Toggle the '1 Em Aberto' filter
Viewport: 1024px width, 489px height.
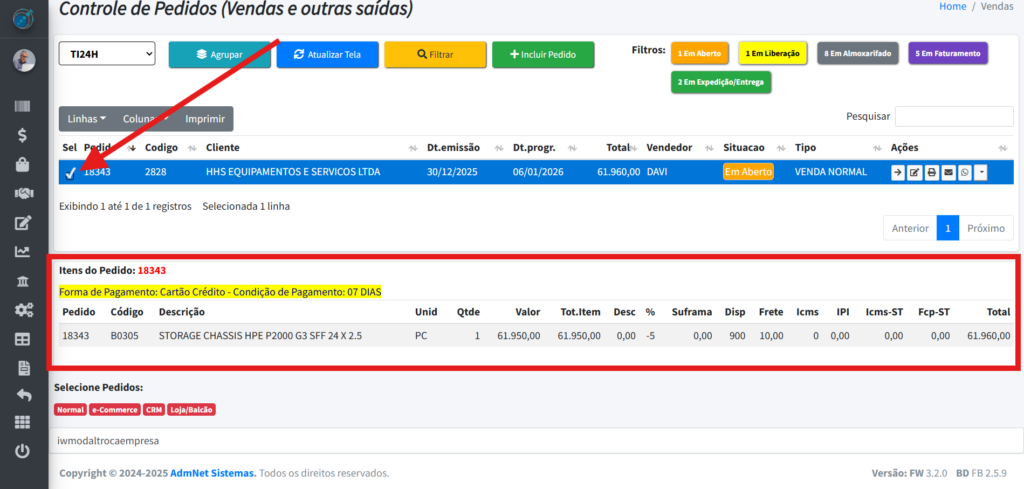click(700, 53)
